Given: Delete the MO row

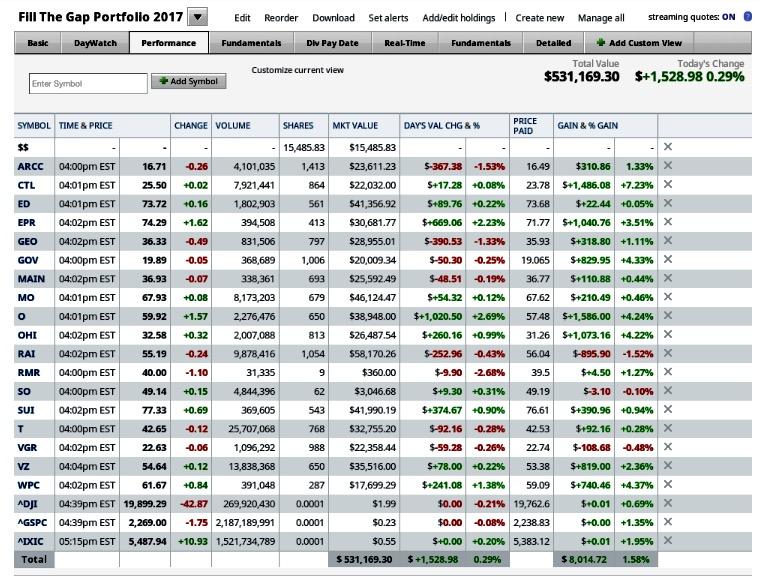Looking at the screenshot, I should tap(668, 297).
